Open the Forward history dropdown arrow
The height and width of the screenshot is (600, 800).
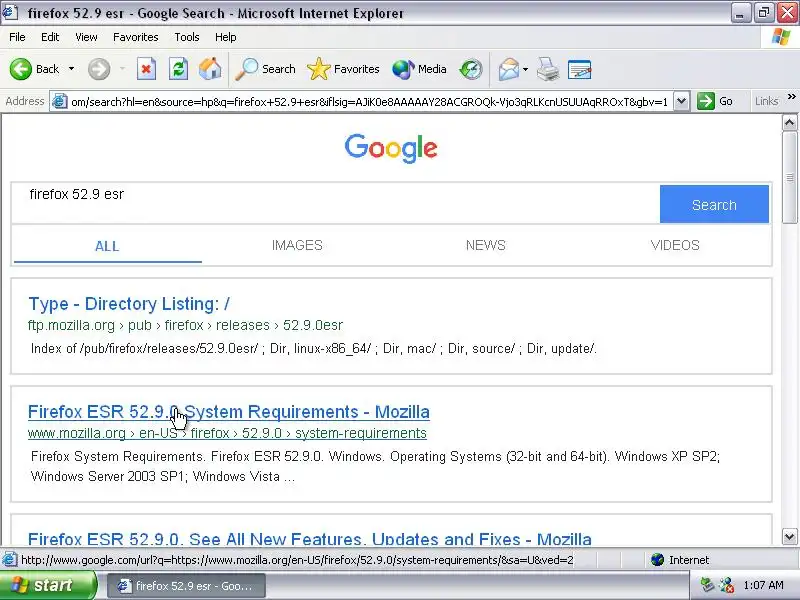(122, 69)
